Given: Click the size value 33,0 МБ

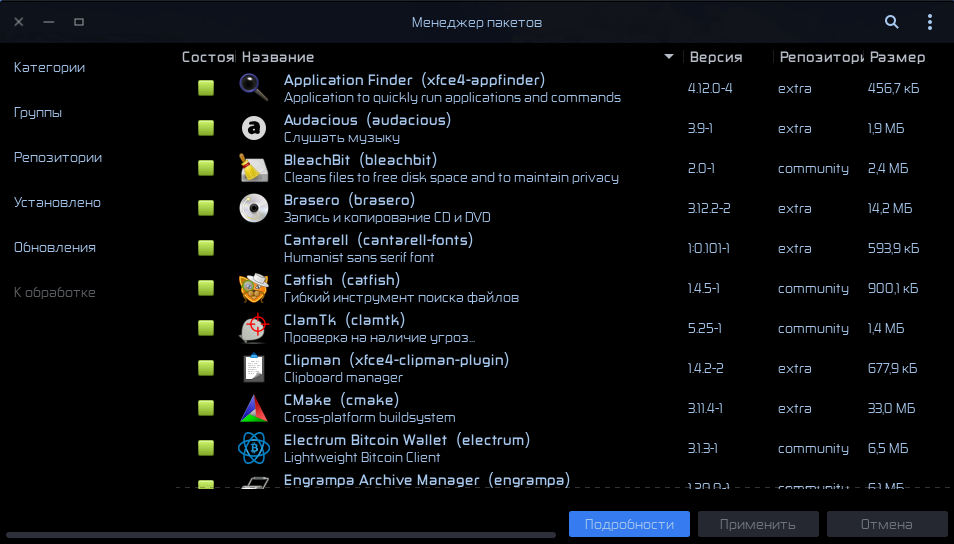Looking at the screenshot, I should click(891, 408).
